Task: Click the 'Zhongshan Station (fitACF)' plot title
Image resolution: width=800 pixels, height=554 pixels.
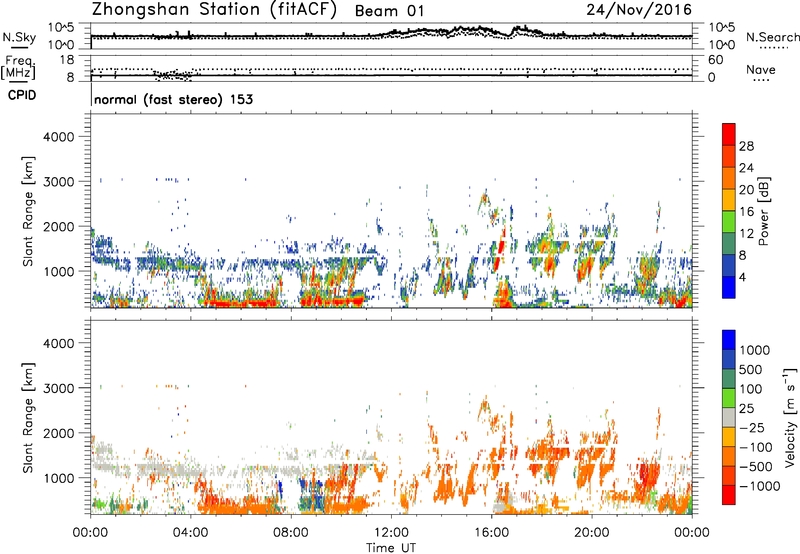Action: pos(214,10)
